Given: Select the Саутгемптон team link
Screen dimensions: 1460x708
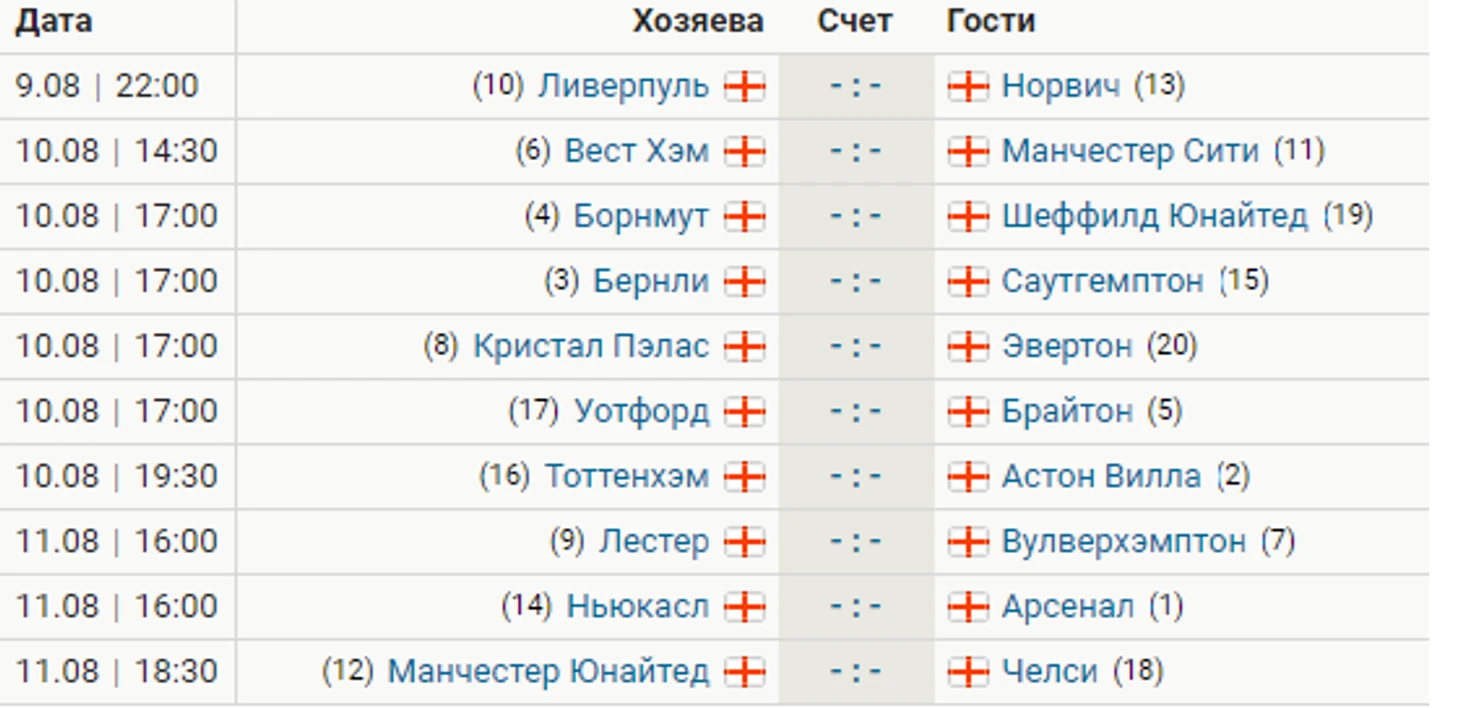Looking at the screenshot, I should (x=1102, y=281).
